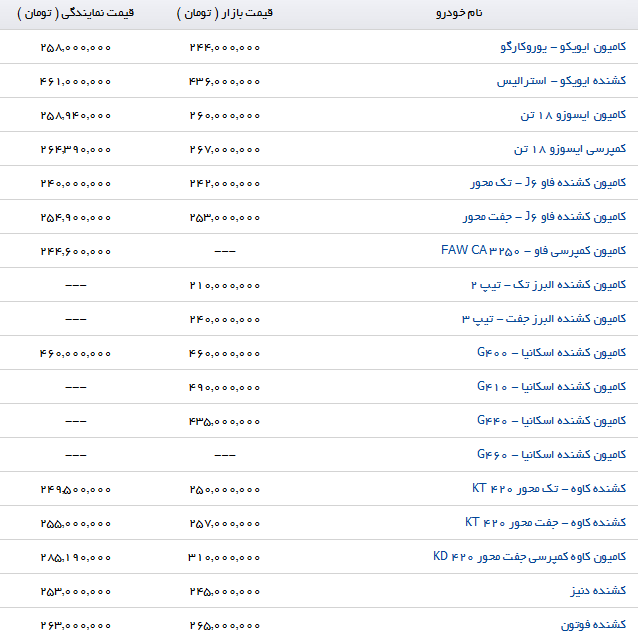Select dealer price 254,900,000 for FAW J6 جفت محور
This screenshot has height=638, width=638.
pyautogui.click(x=76, y=217)
